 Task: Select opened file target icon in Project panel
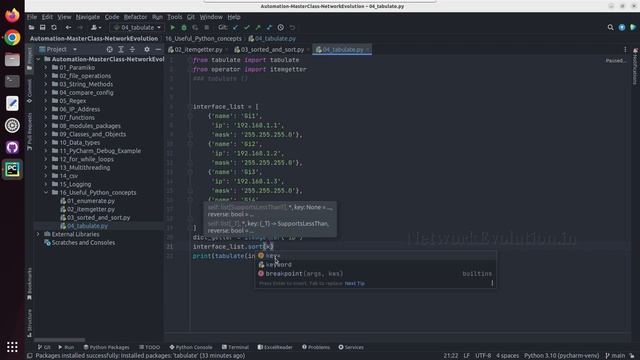point(109,49)
